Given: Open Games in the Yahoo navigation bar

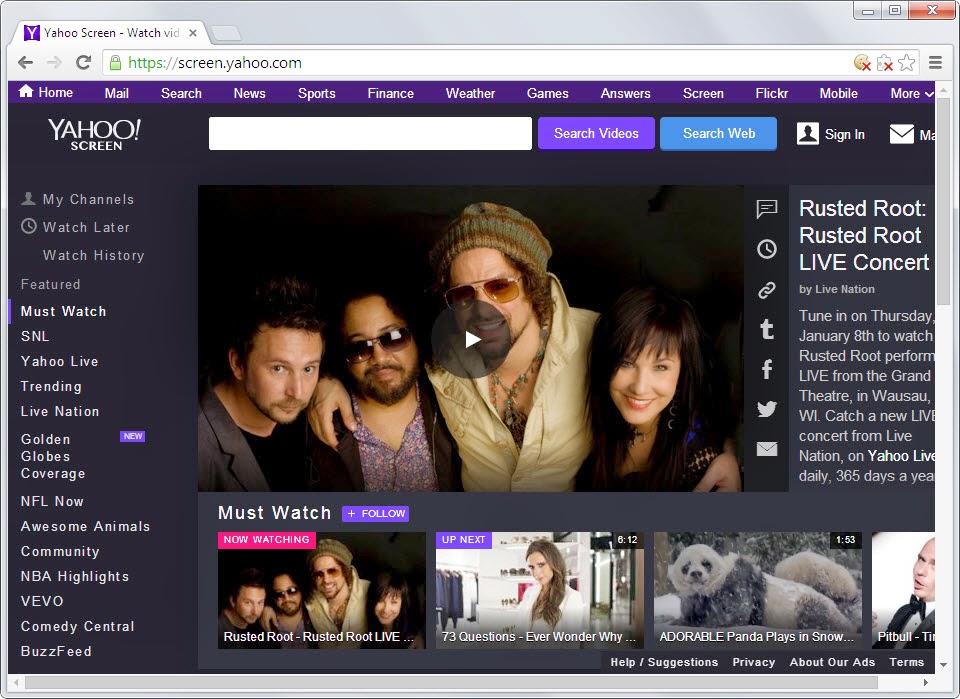Looking at the screenshot, I should [x=547, y=94].
